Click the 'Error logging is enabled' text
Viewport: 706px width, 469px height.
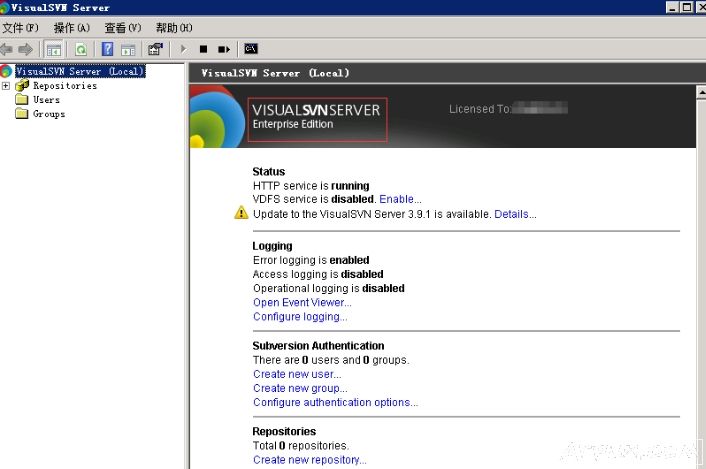[x=311, y=260]
